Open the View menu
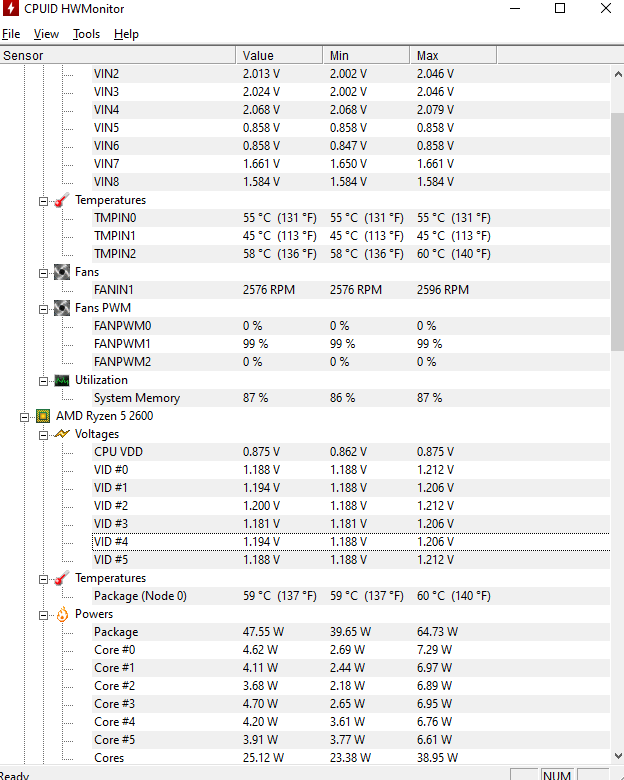This screenshot has width=624, height=780. click(46, 34)
